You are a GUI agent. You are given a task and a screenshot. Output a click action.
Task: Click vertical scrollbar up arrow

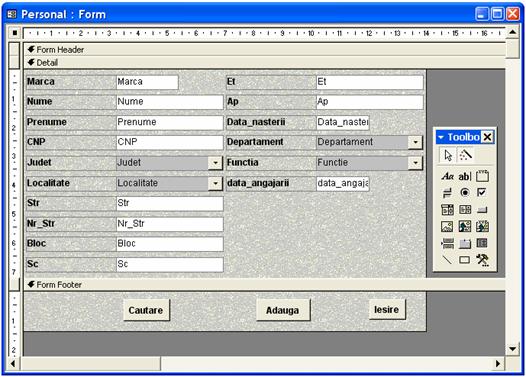[x=512, y=33]
